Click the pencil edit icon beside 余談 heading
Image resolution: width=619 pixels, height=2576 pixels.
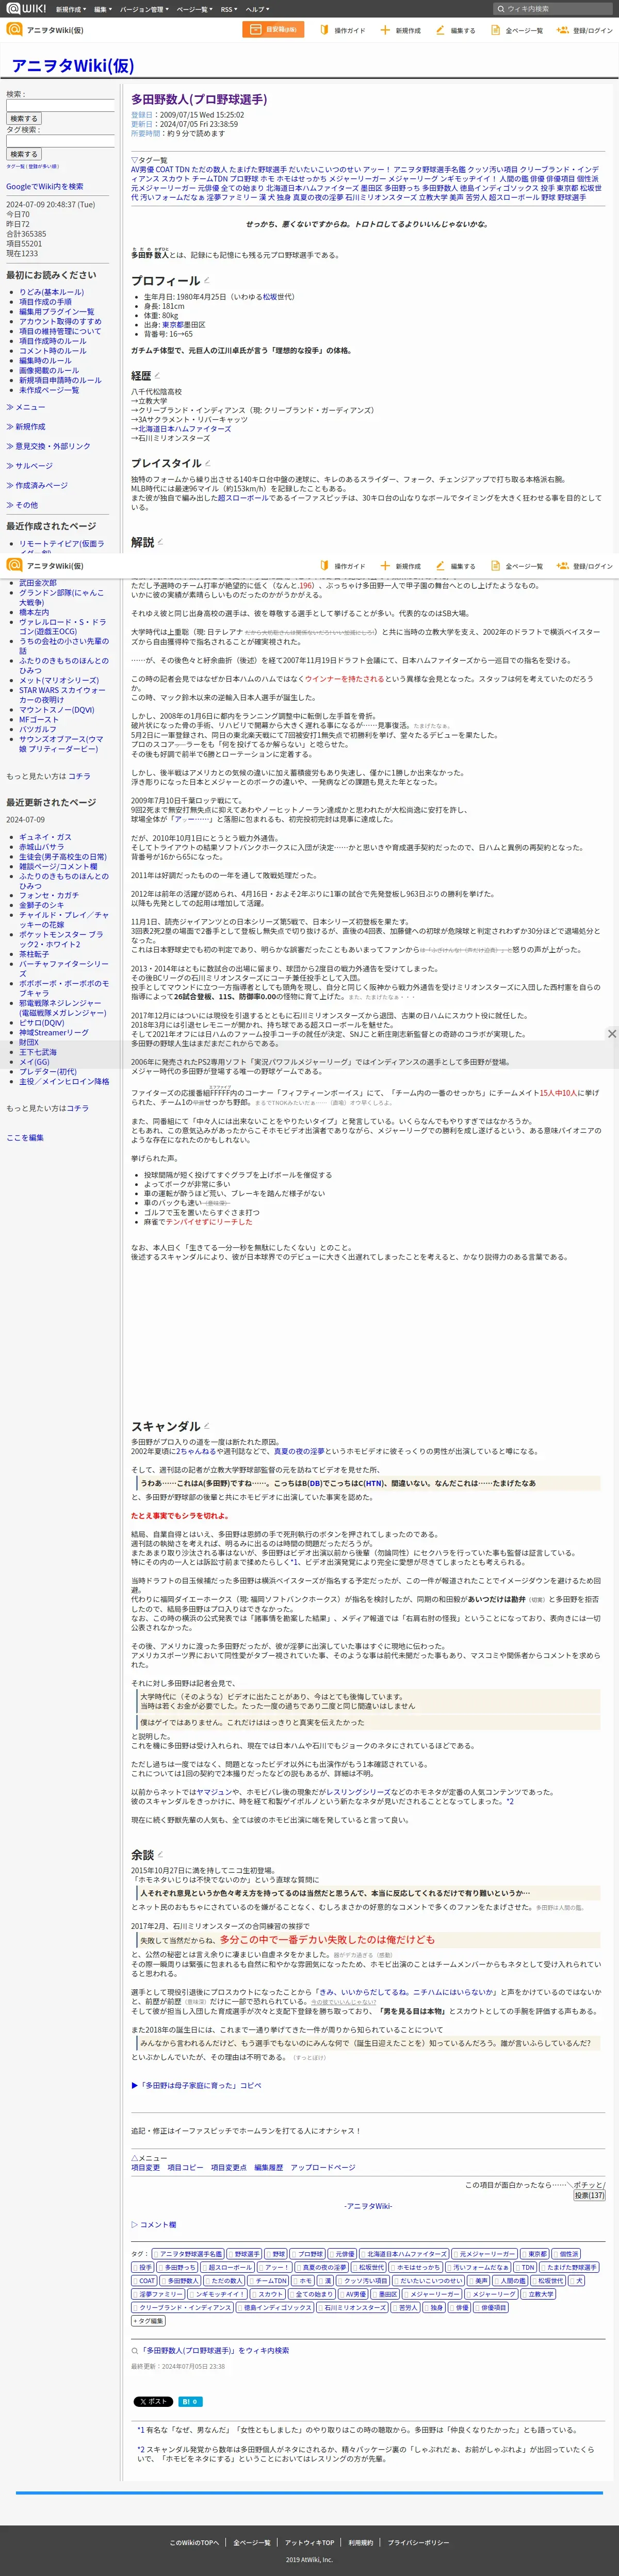pos(160,1855)
